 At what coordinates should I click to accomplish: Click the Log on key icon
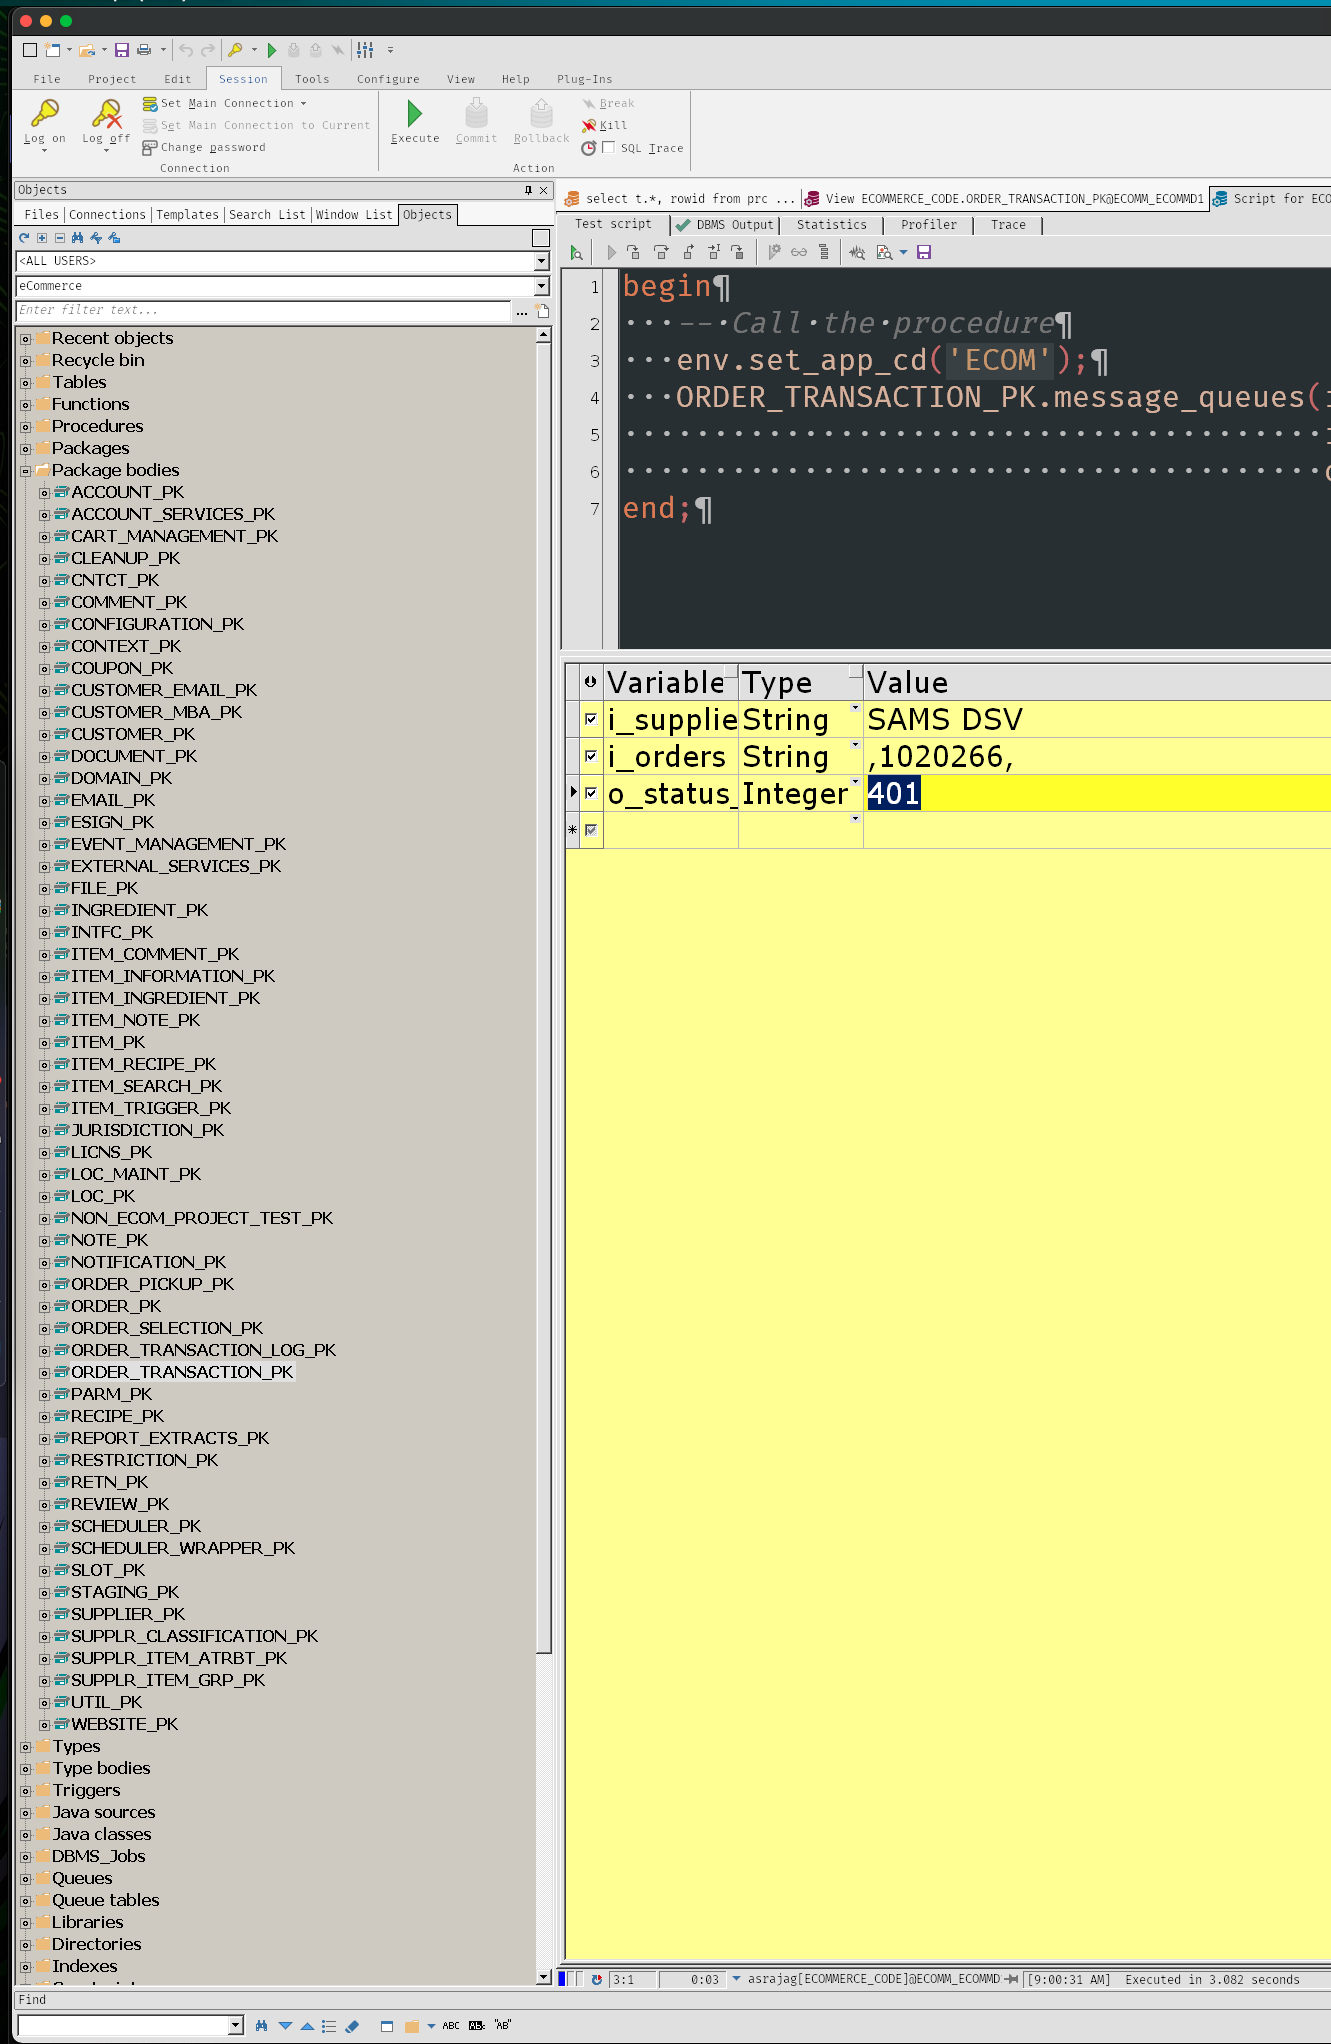pyautogui.click(x=45, y=113)
